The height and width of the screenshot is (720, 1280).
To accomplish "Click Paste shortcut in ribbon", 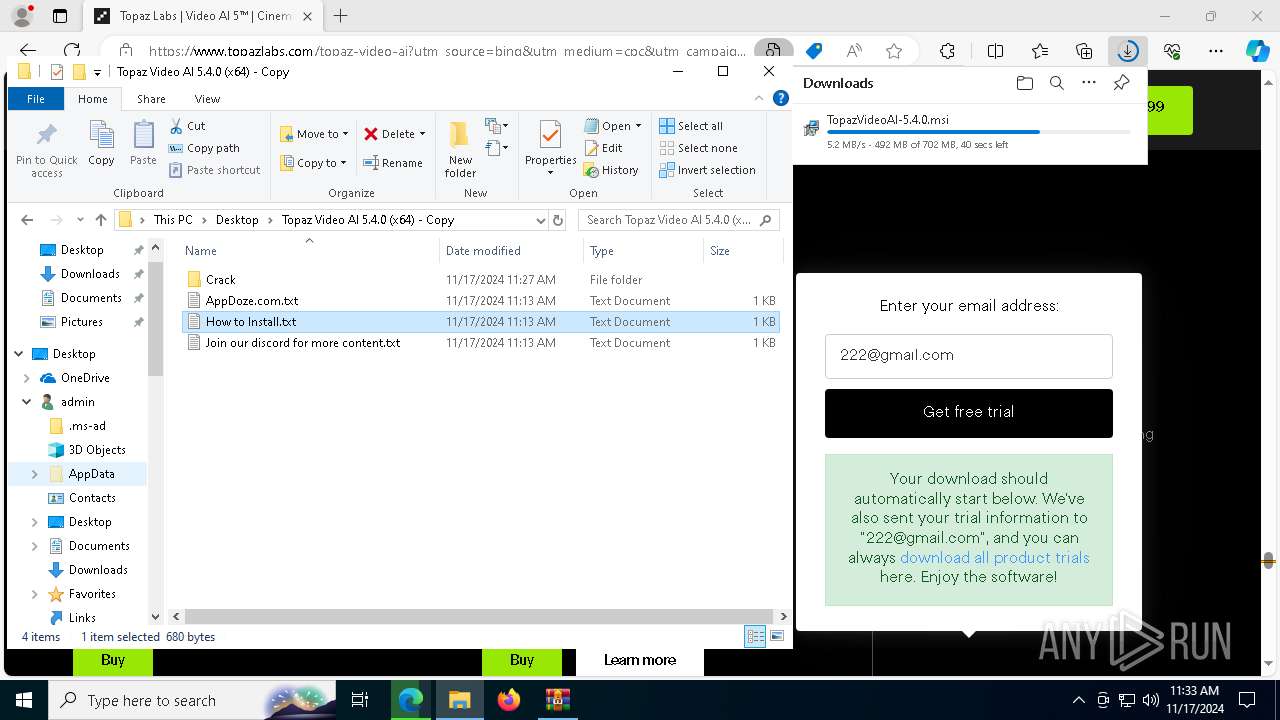I will coord(214,170).
